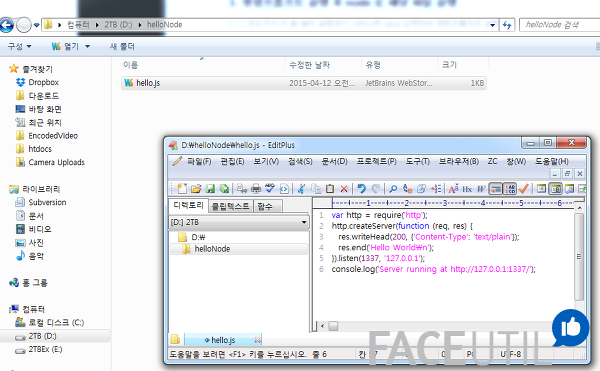This screenshot has width=600, height=371.
Task: Undo the last edit in EditPlus
Action: click(x=361, y=189)
